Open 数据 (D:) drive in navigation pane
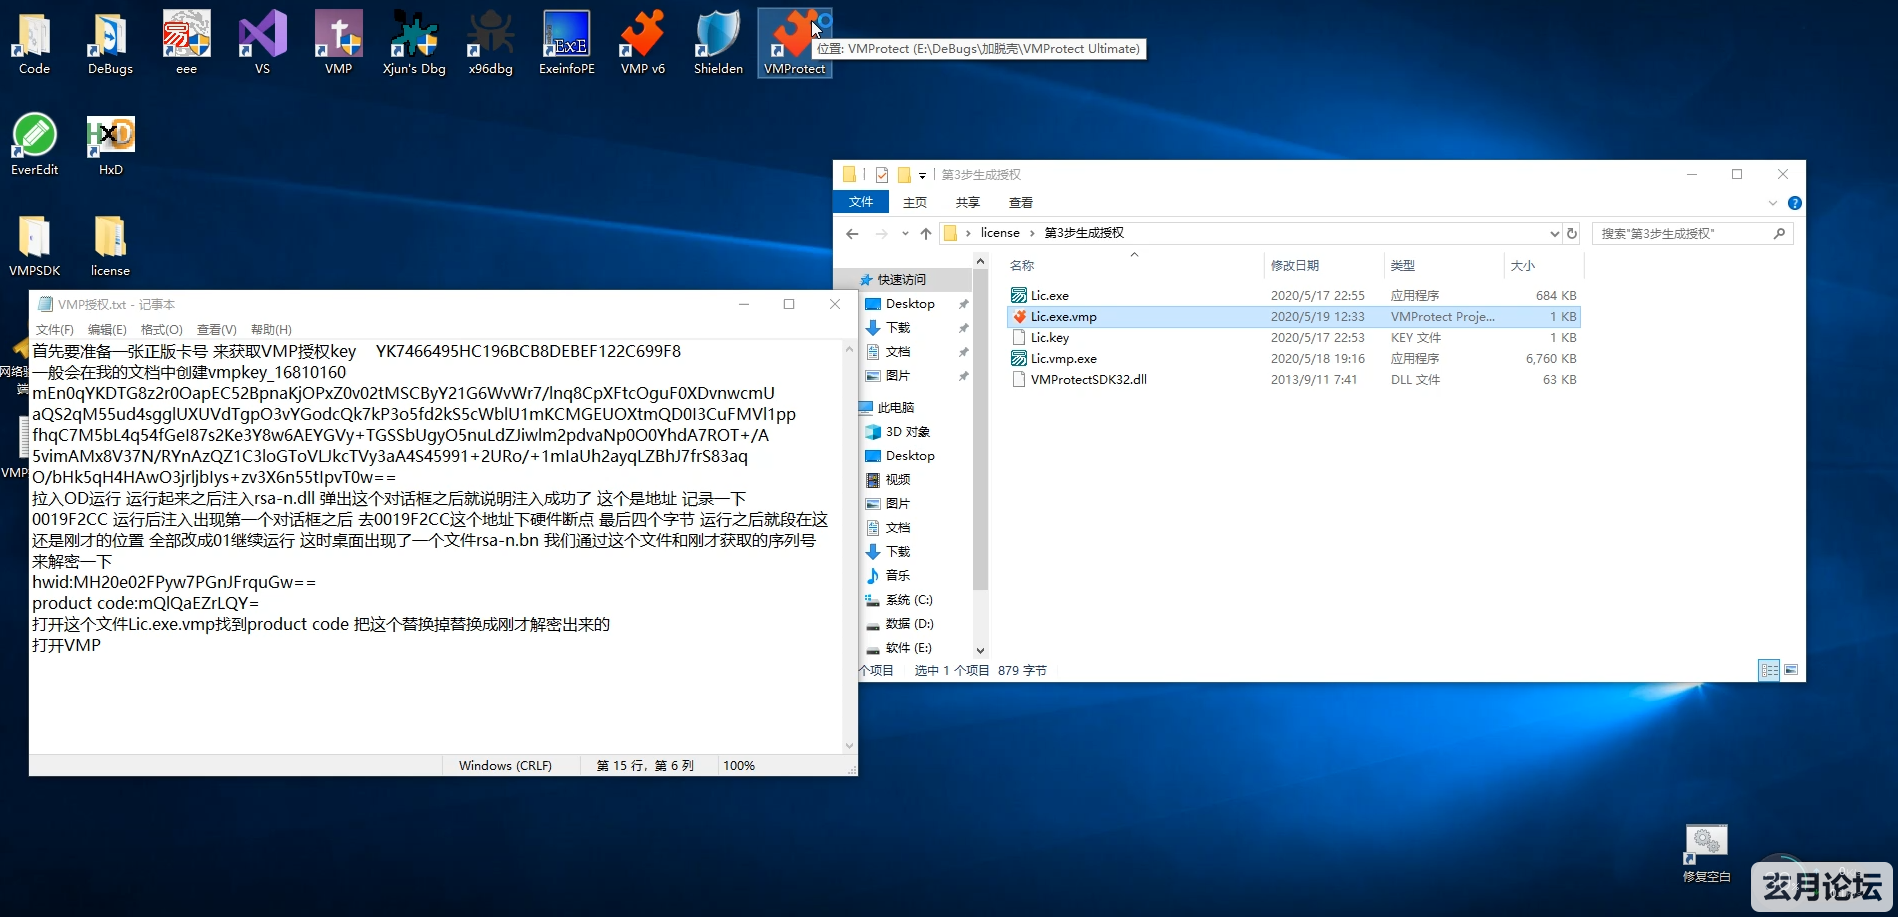Image resolution: width=1898 pixels, height=917 pixels. tap(909, 623)
